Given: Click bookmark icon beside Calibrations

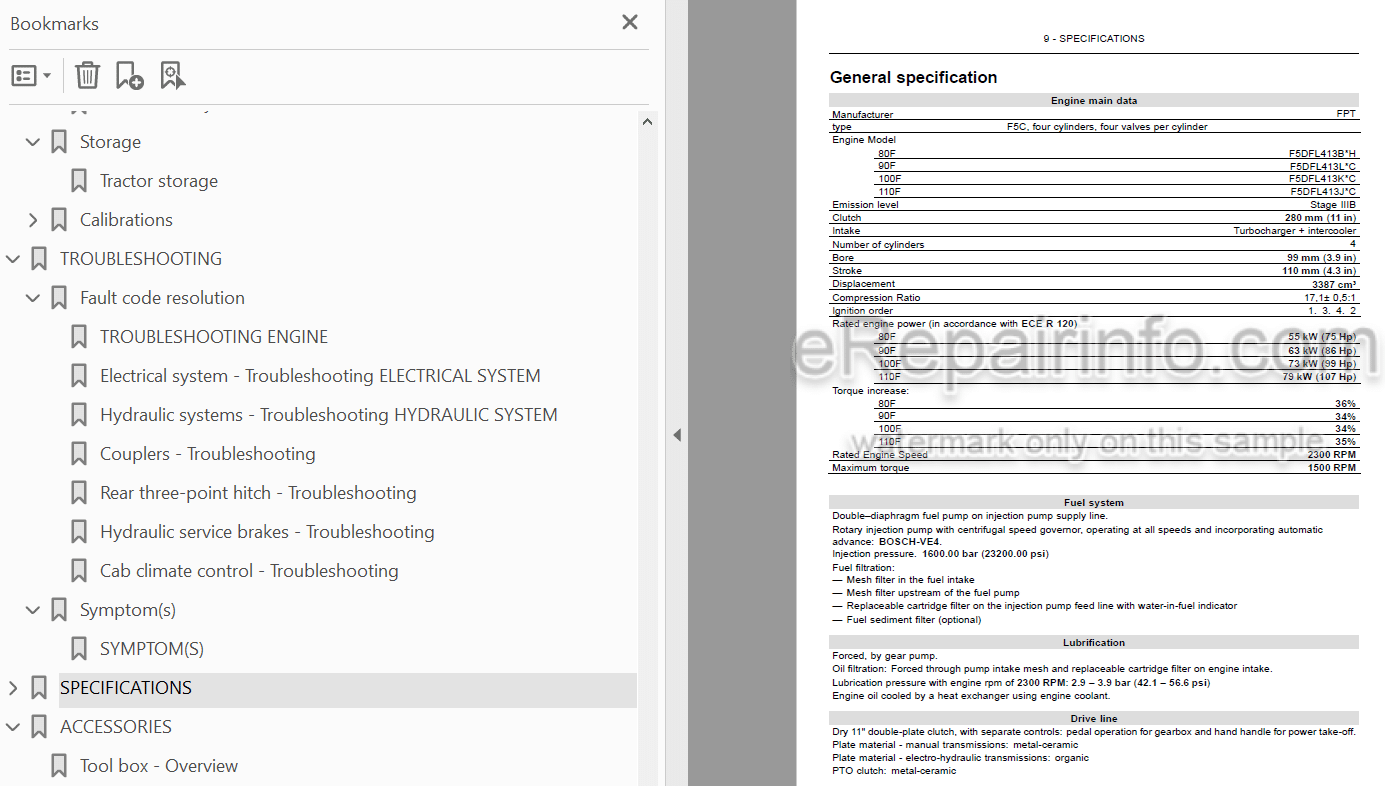Looking at the screenshot, I should point(59,220).
